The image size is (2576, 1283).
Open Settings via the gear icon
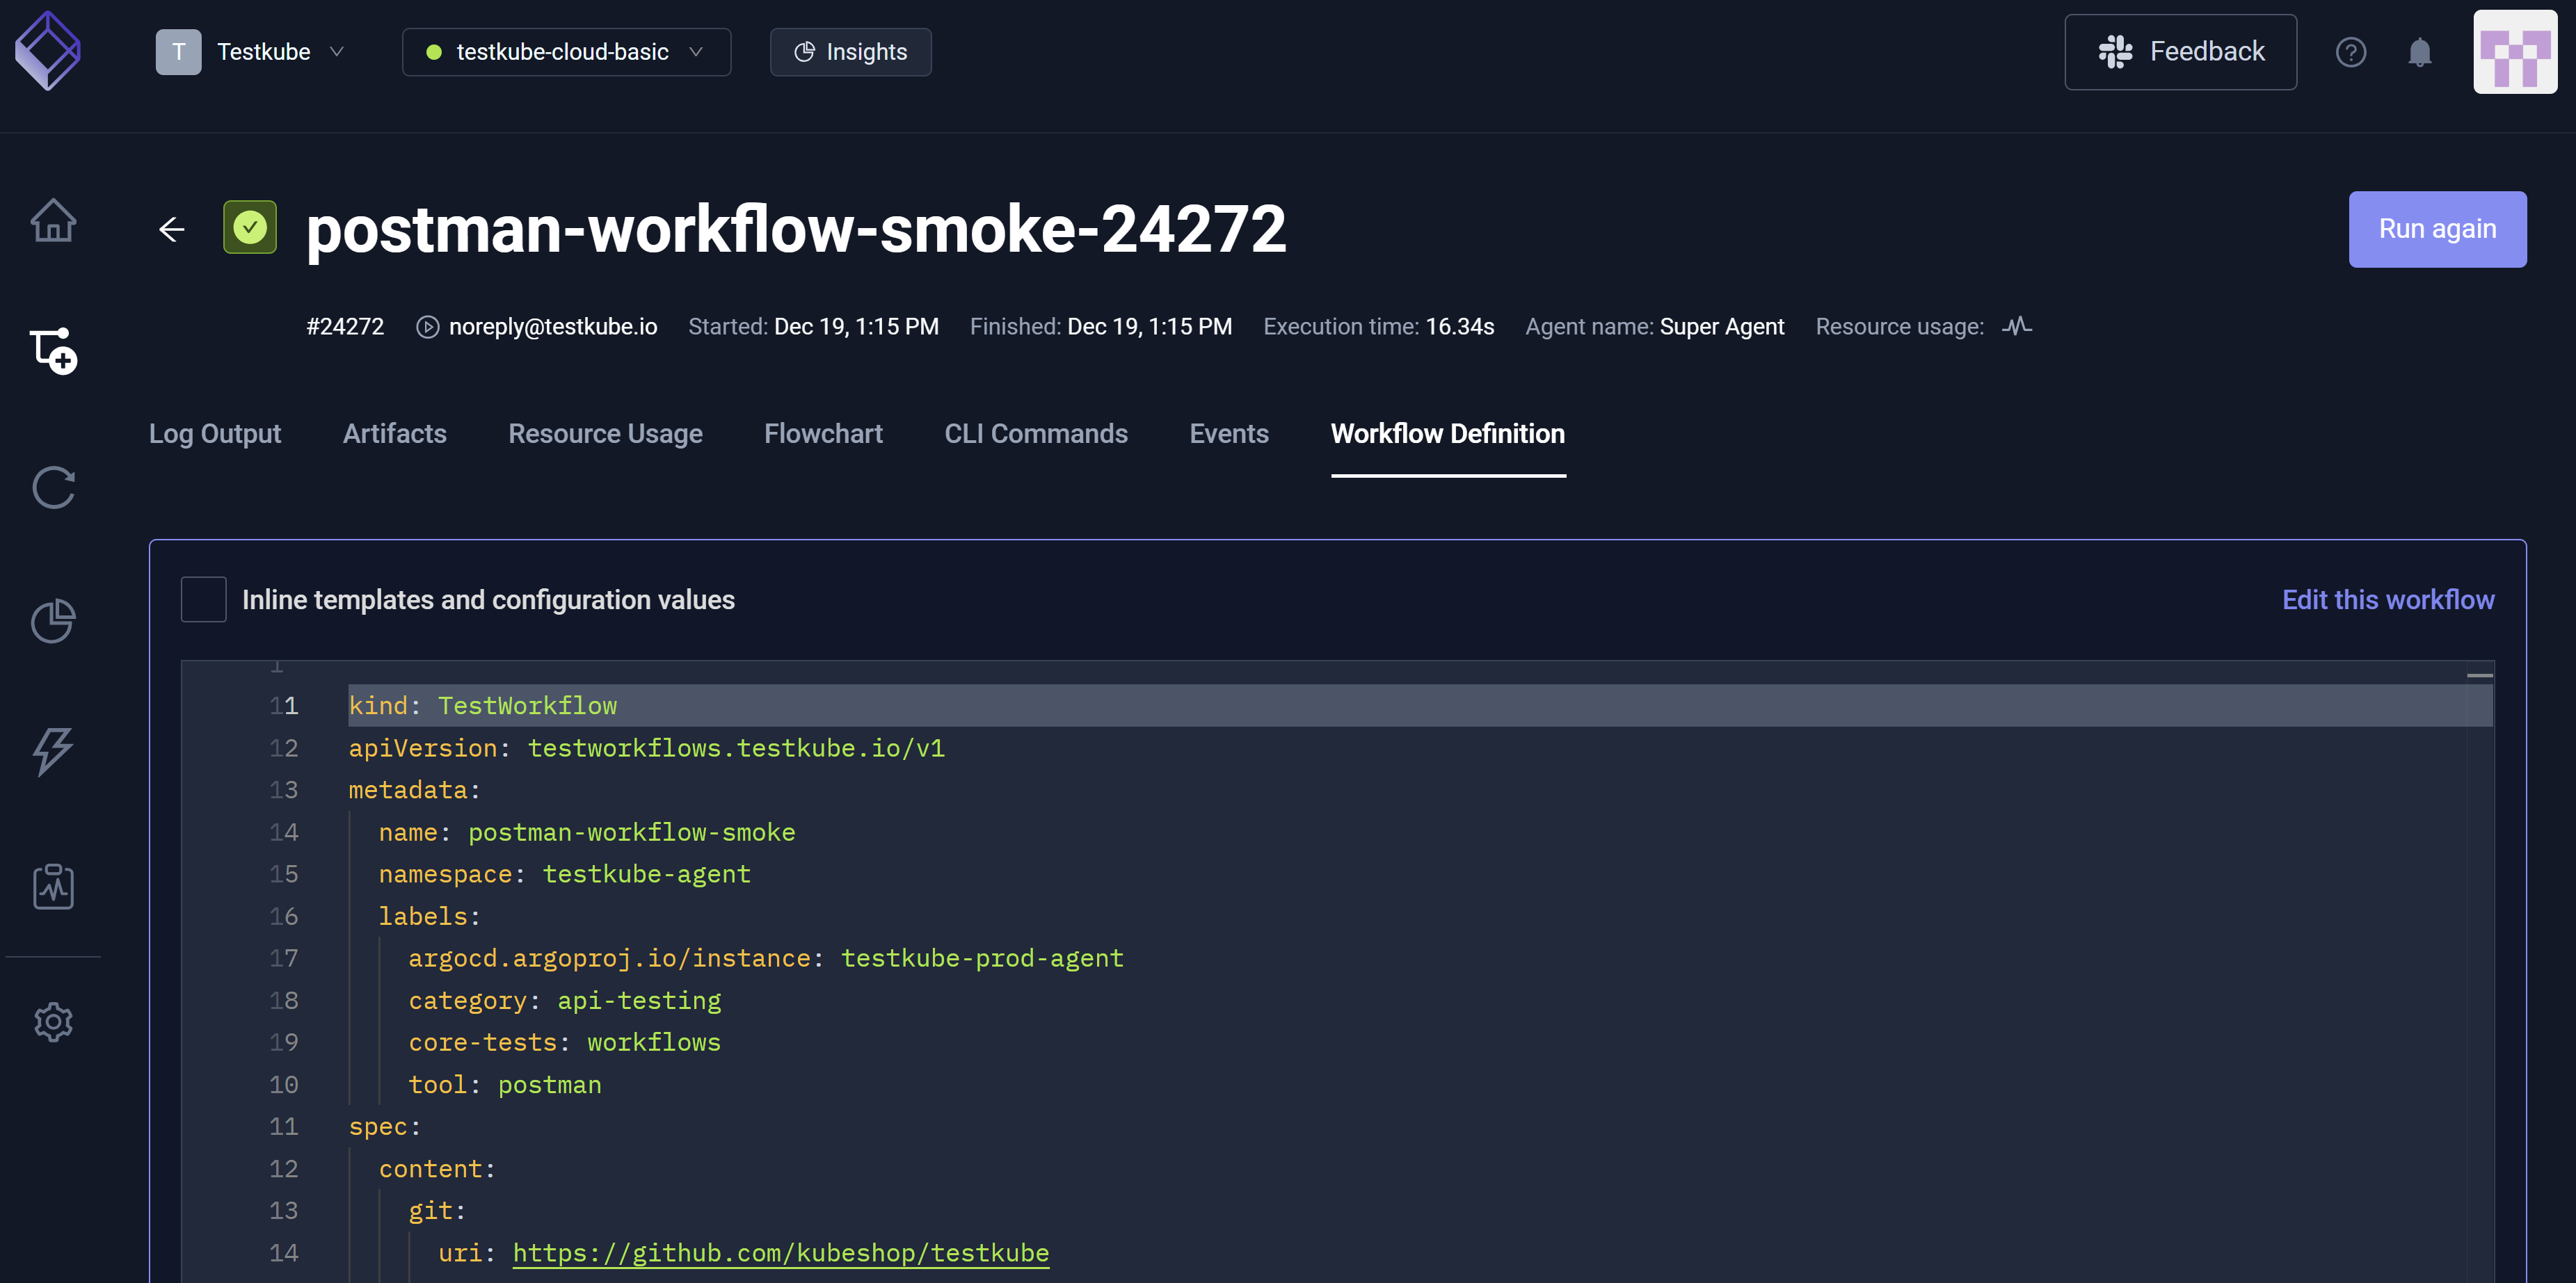(53, 1022)
